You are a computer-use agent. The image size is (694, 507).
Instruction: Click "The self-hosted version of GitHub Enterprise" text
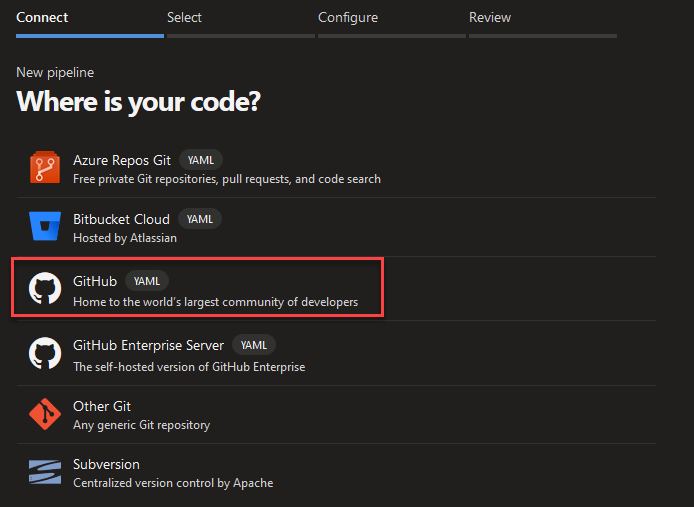[189, 367]
